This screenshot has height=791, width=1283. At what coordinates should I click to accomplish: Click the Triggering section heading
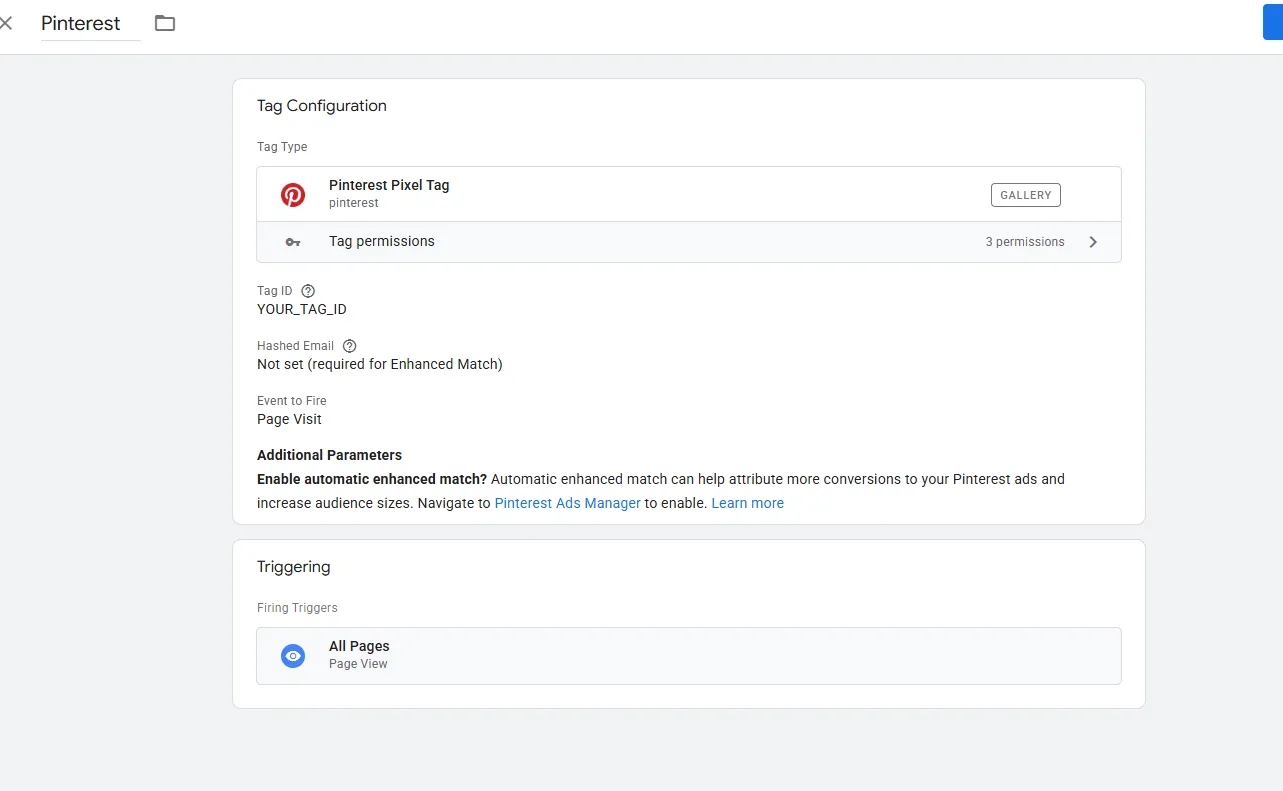(294, 567)
